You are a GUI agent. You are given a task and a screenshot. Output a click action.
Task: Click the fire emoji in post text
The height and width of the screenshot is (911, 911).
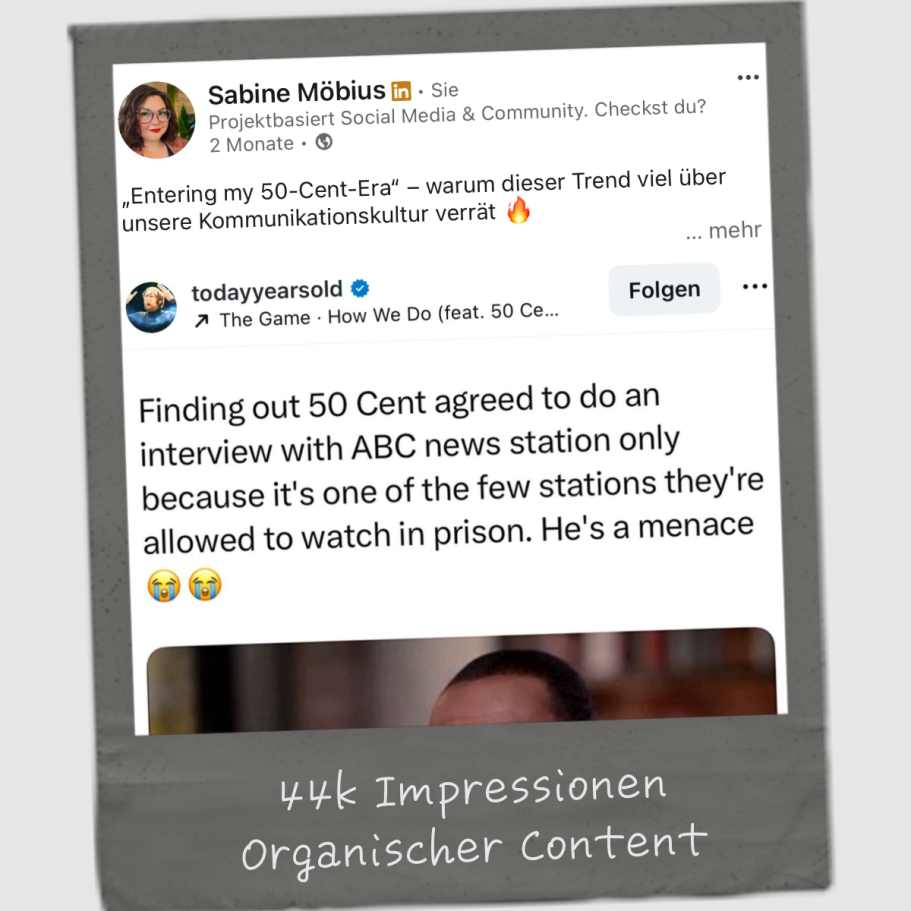[518, 210]
